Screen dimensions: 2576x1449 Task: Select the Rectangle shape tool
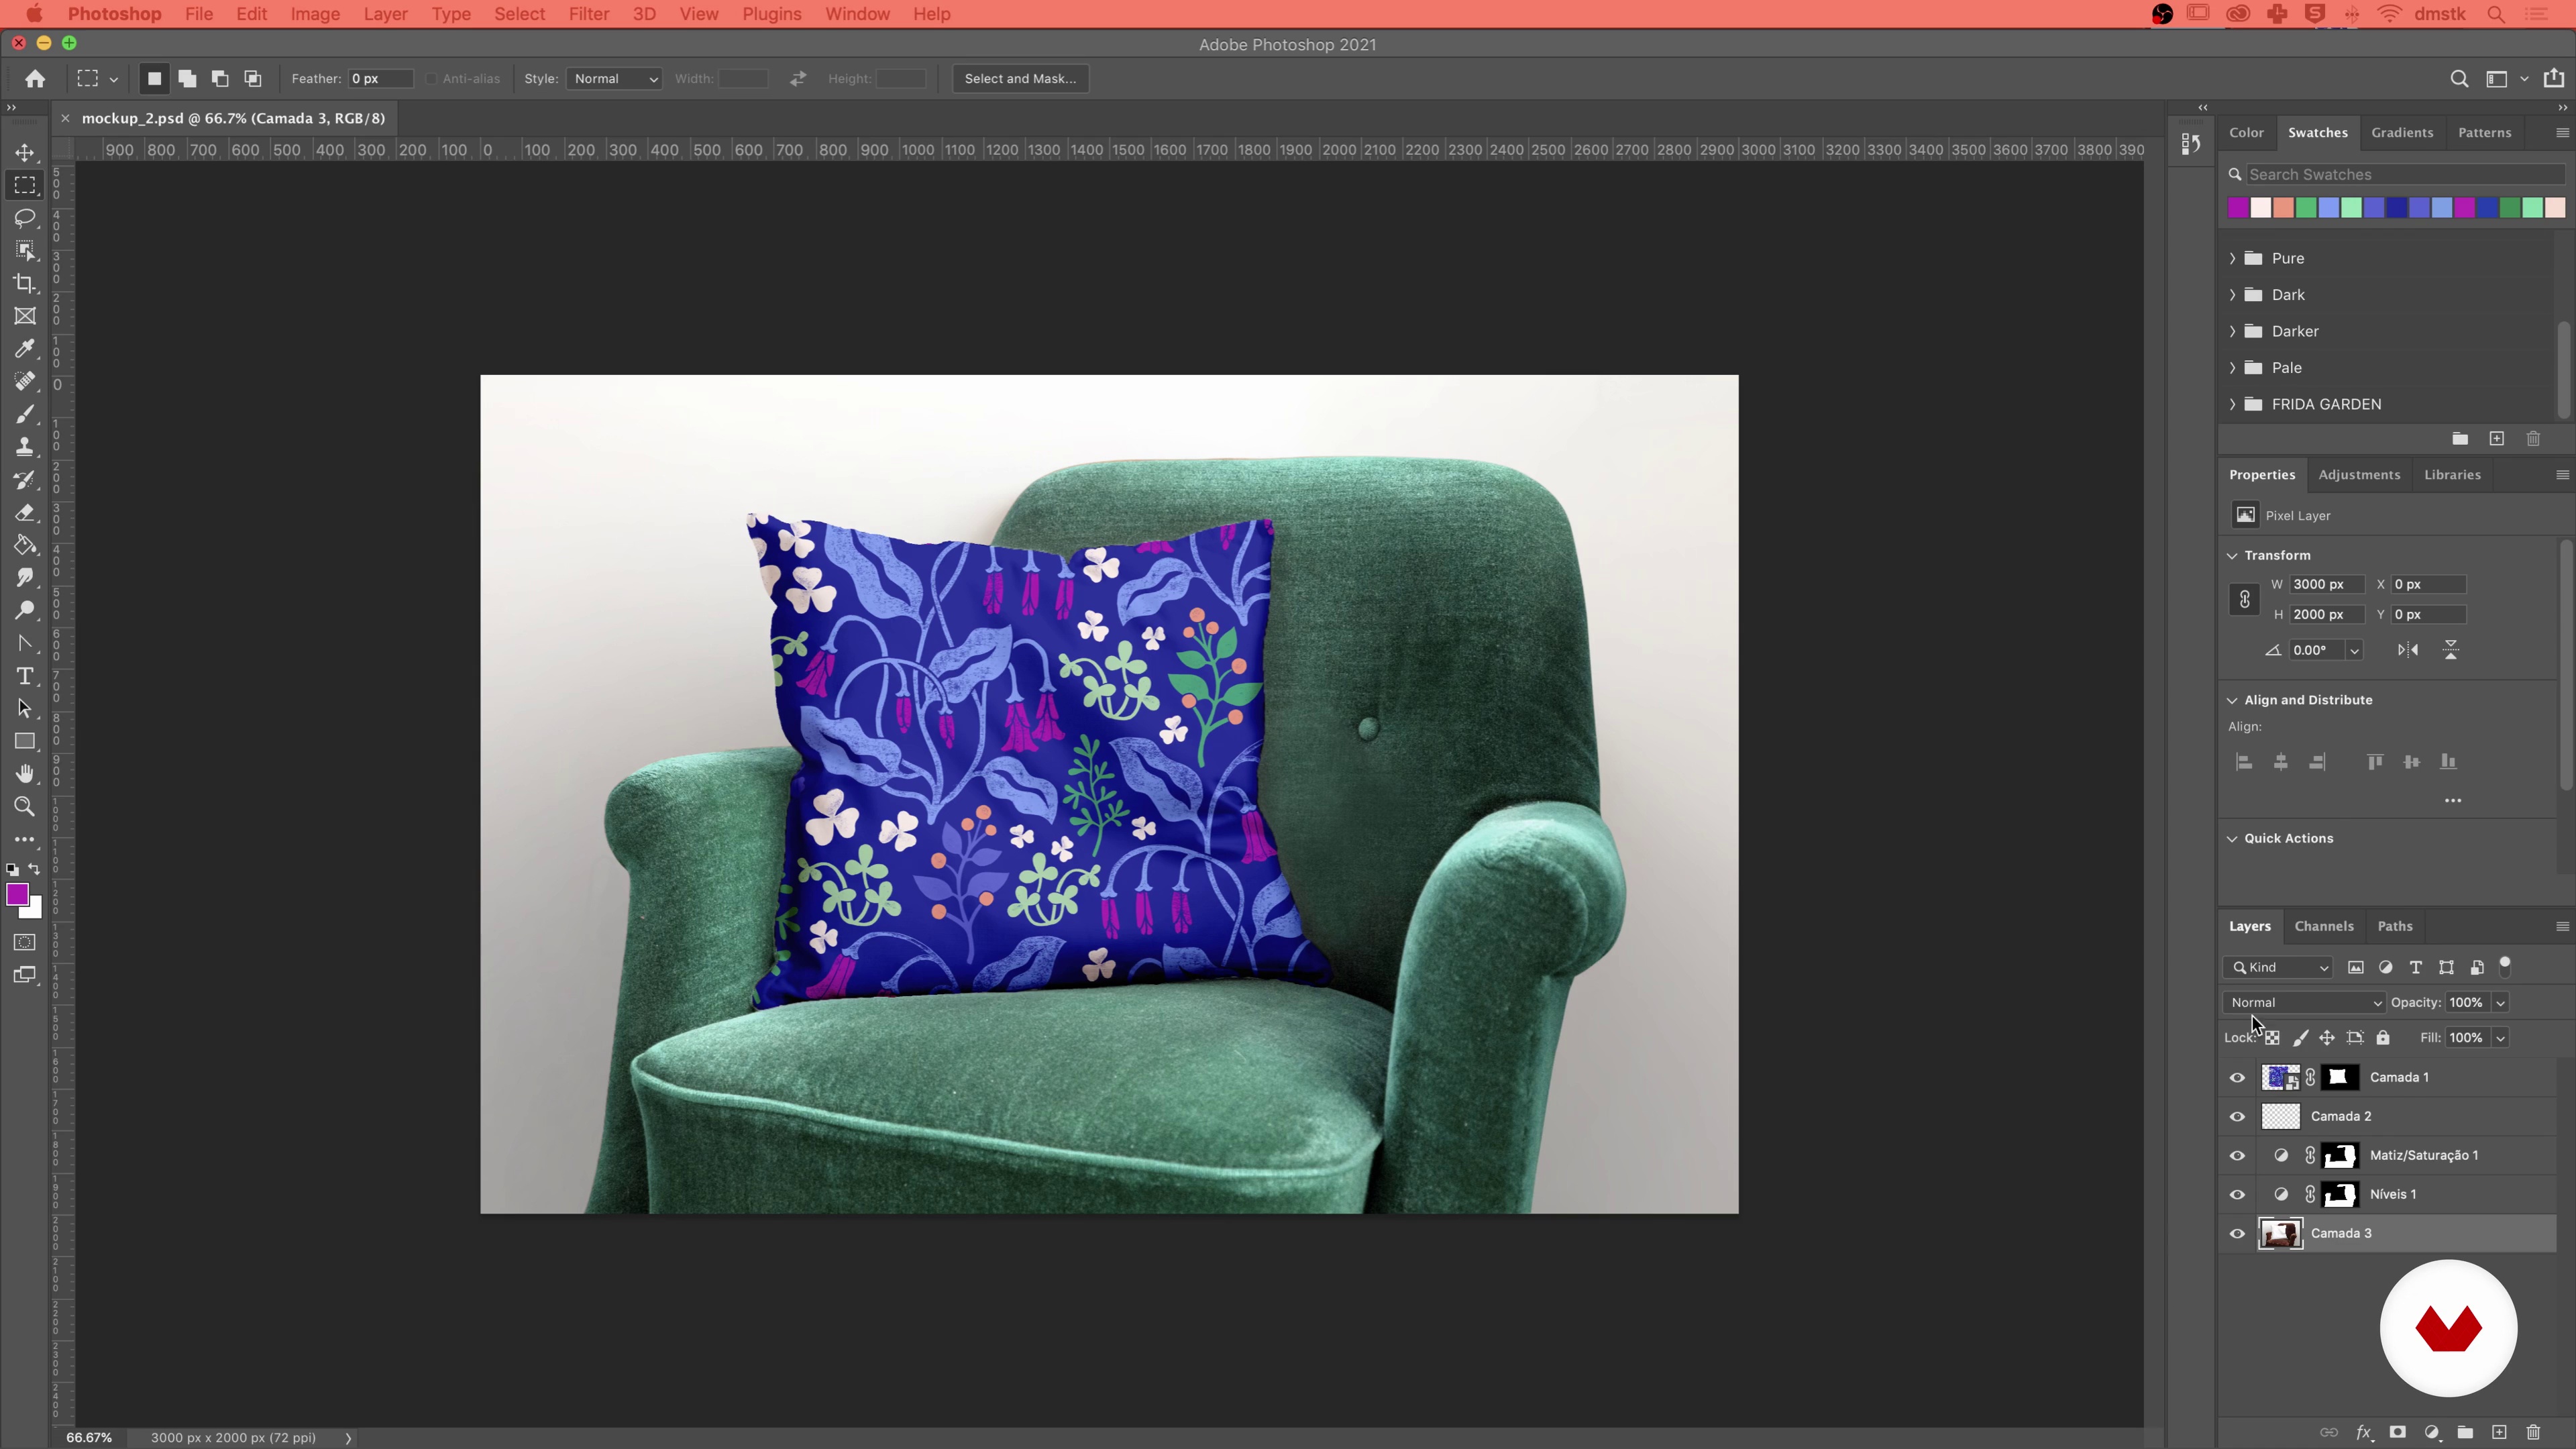pyautogui.click(x=25, y=742)
